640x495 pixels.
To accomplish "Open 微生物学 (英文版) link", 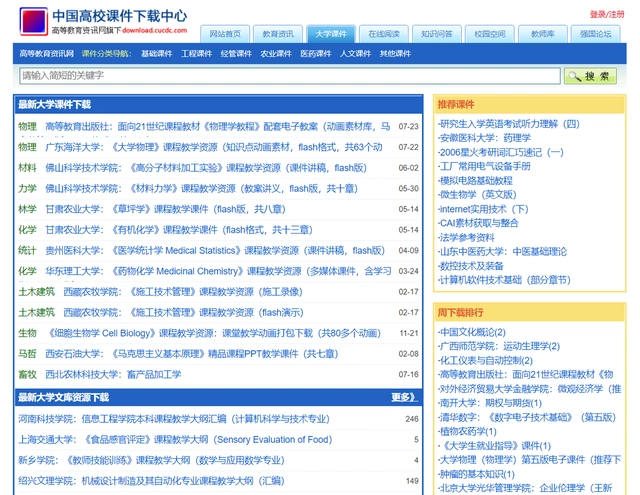I will click(478, 195).
